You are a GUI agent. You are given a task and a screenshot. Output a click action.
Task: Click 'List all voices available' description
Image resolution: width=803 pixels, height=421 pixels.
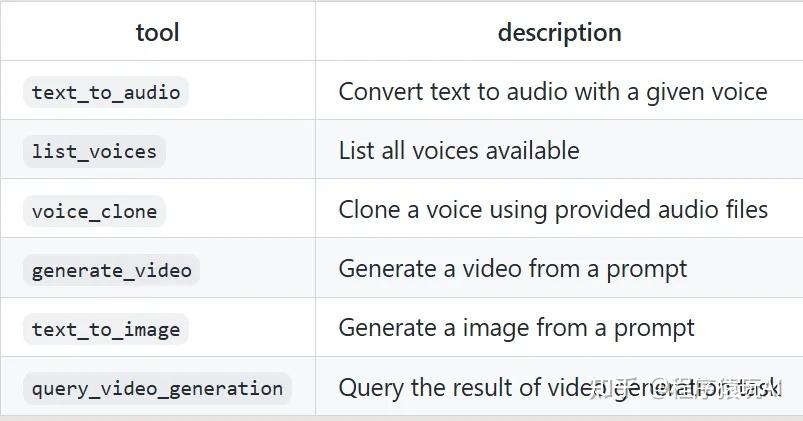[x=458, y=151]
